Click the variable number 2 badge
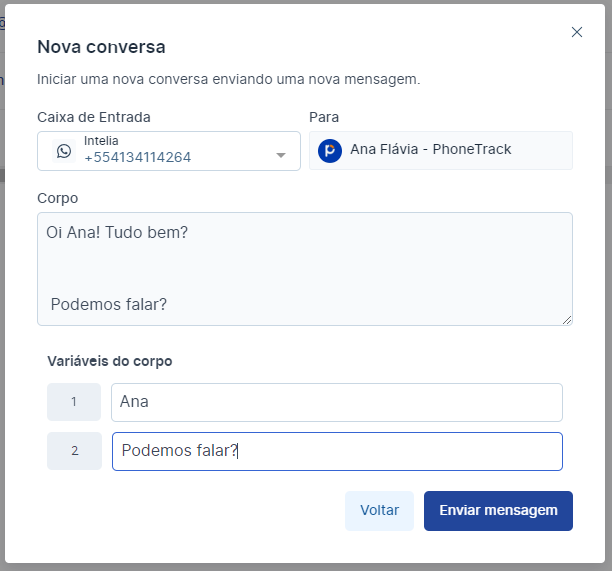 pyautogui.click(x=74, y=451)
